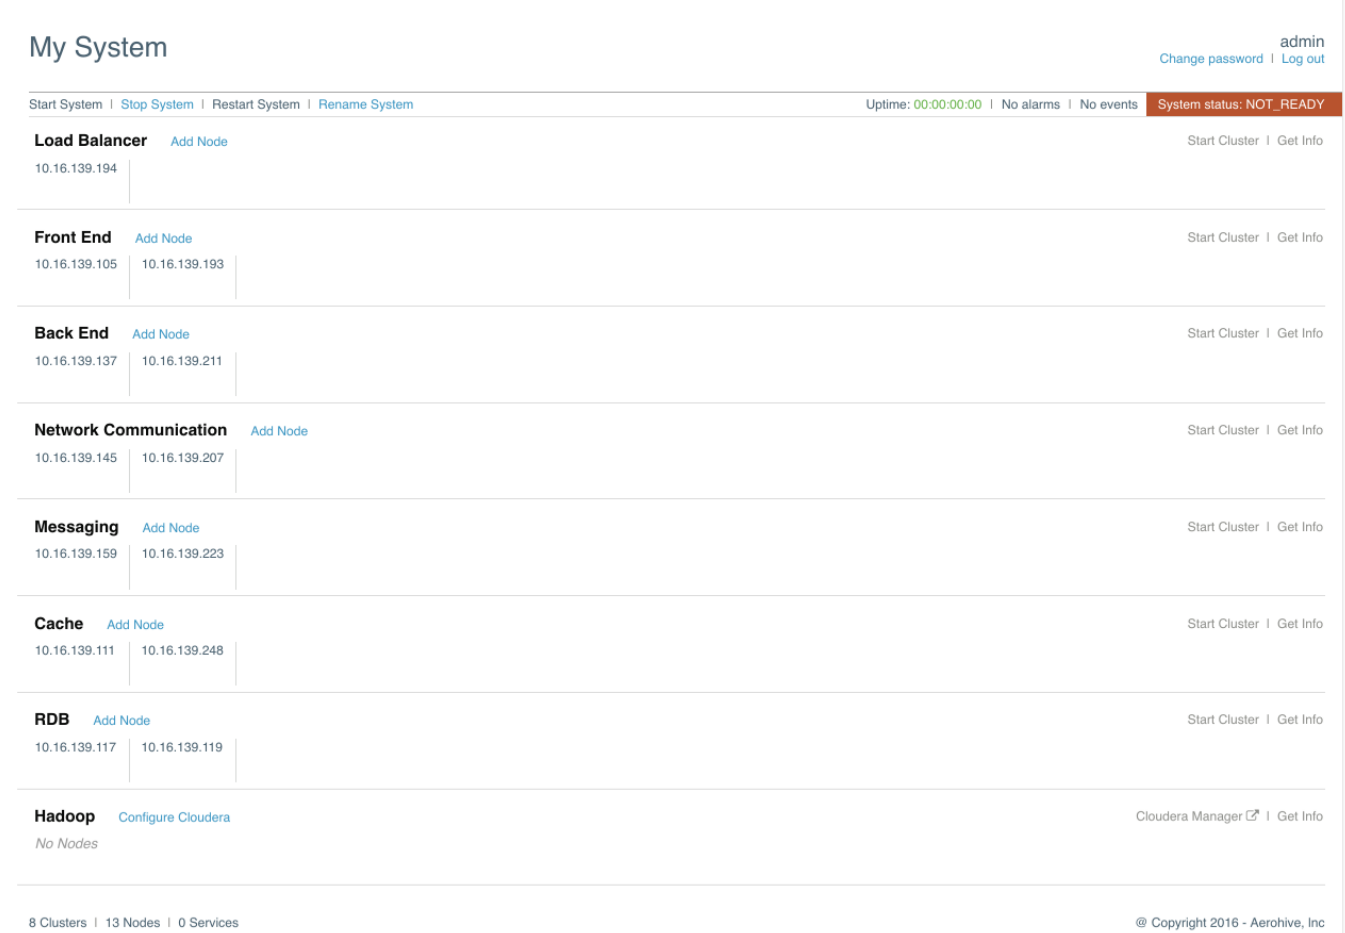
Task: Click the System status NOT_READY badge
Action: [x=1240, y=104]
